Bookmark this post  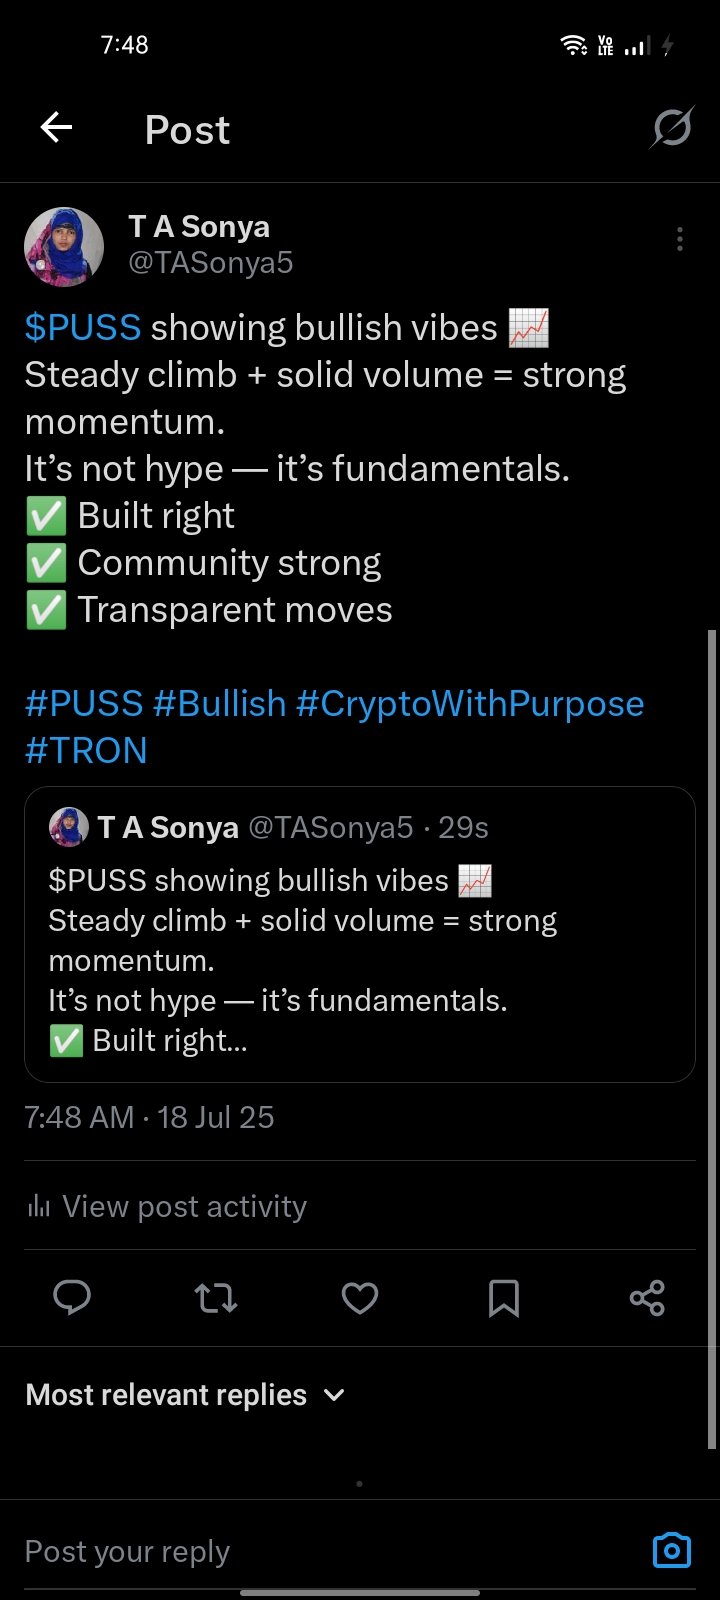pyautogui.click(x=503, y=1298)
